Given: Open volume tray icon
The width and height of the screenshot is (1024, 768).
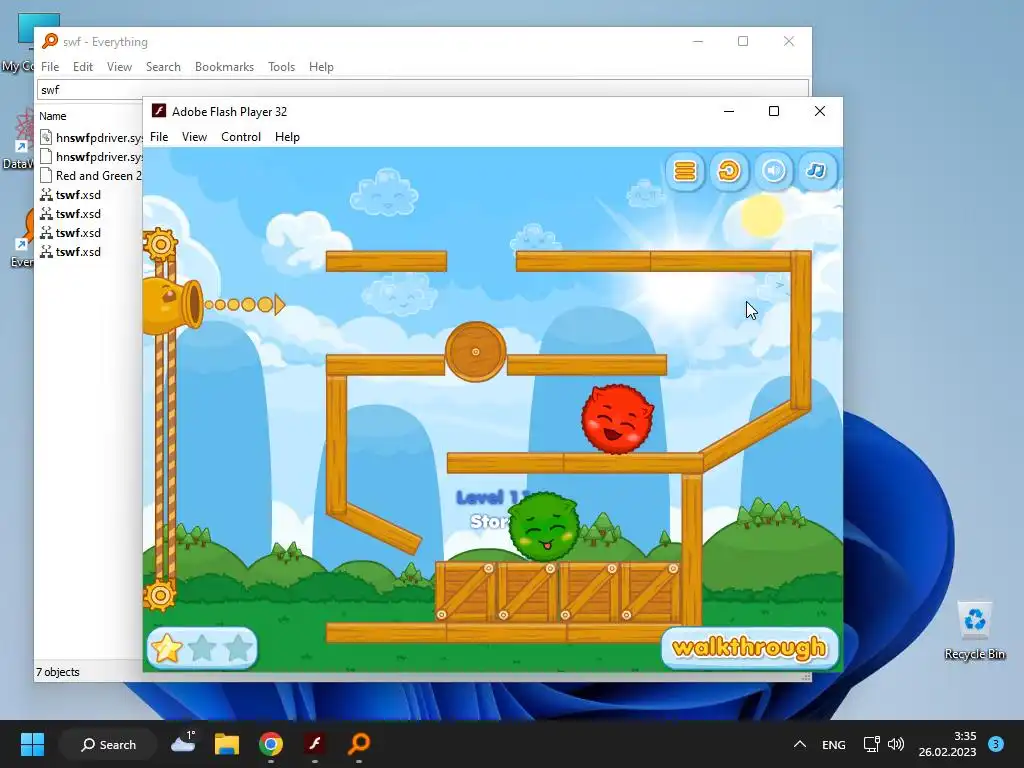Looking at the screenshot, I should [x=896, y=744].
